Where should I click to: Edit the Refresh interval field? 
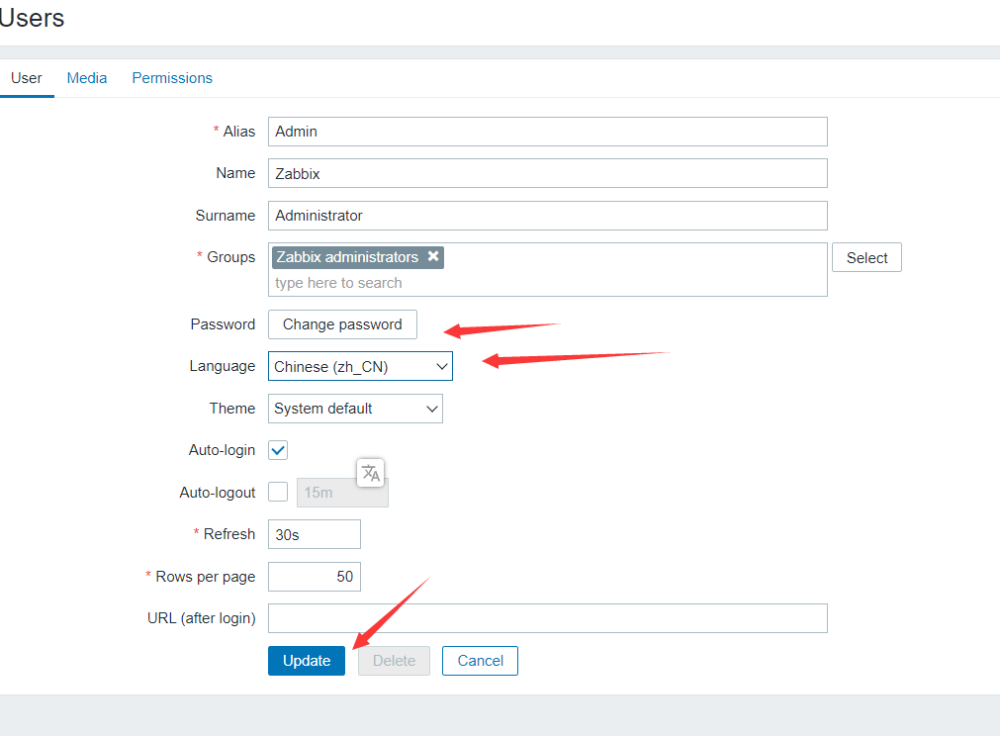point(314,535)
